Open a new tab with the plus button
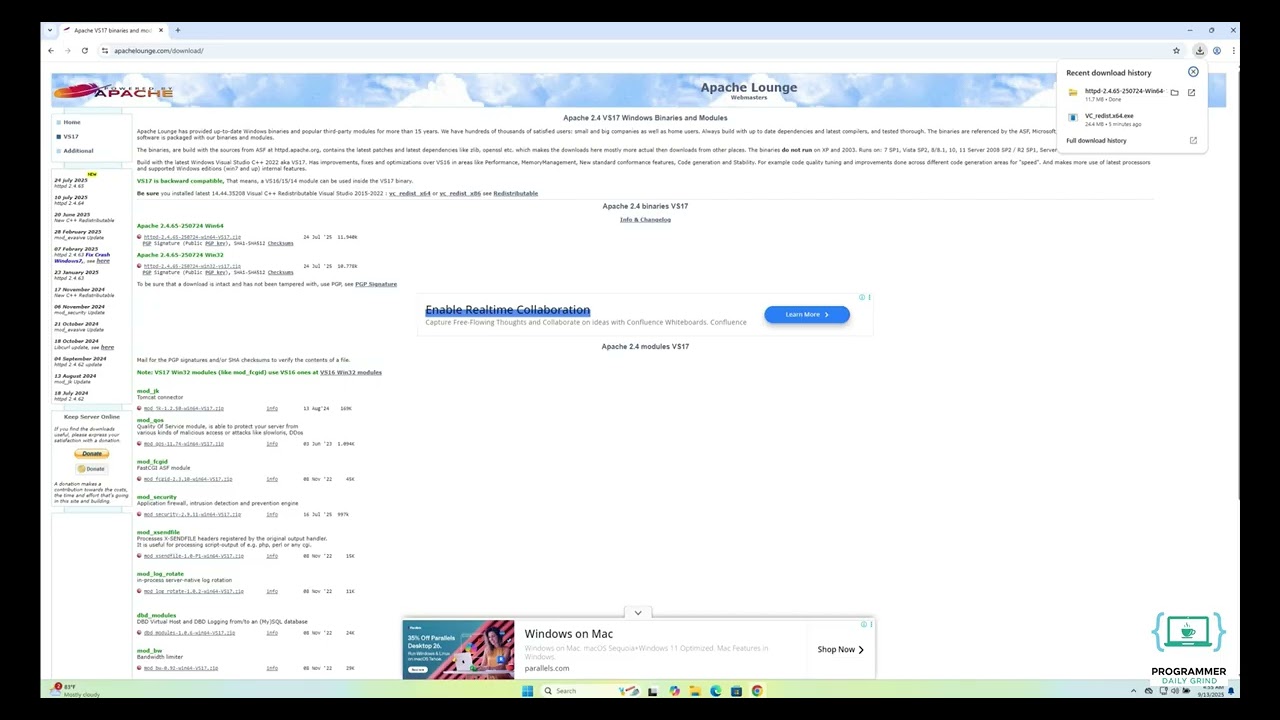The width and height of the screenshot is (1280, 720). click(177, 31)
